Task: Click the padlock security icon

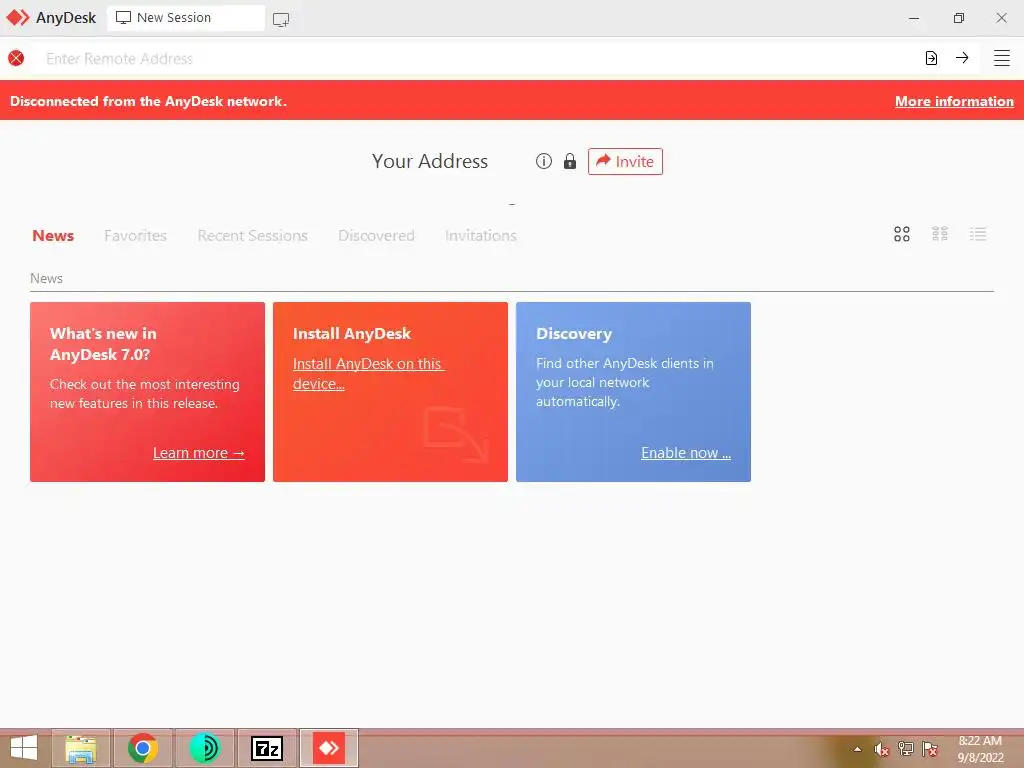Action: (570, 161)
